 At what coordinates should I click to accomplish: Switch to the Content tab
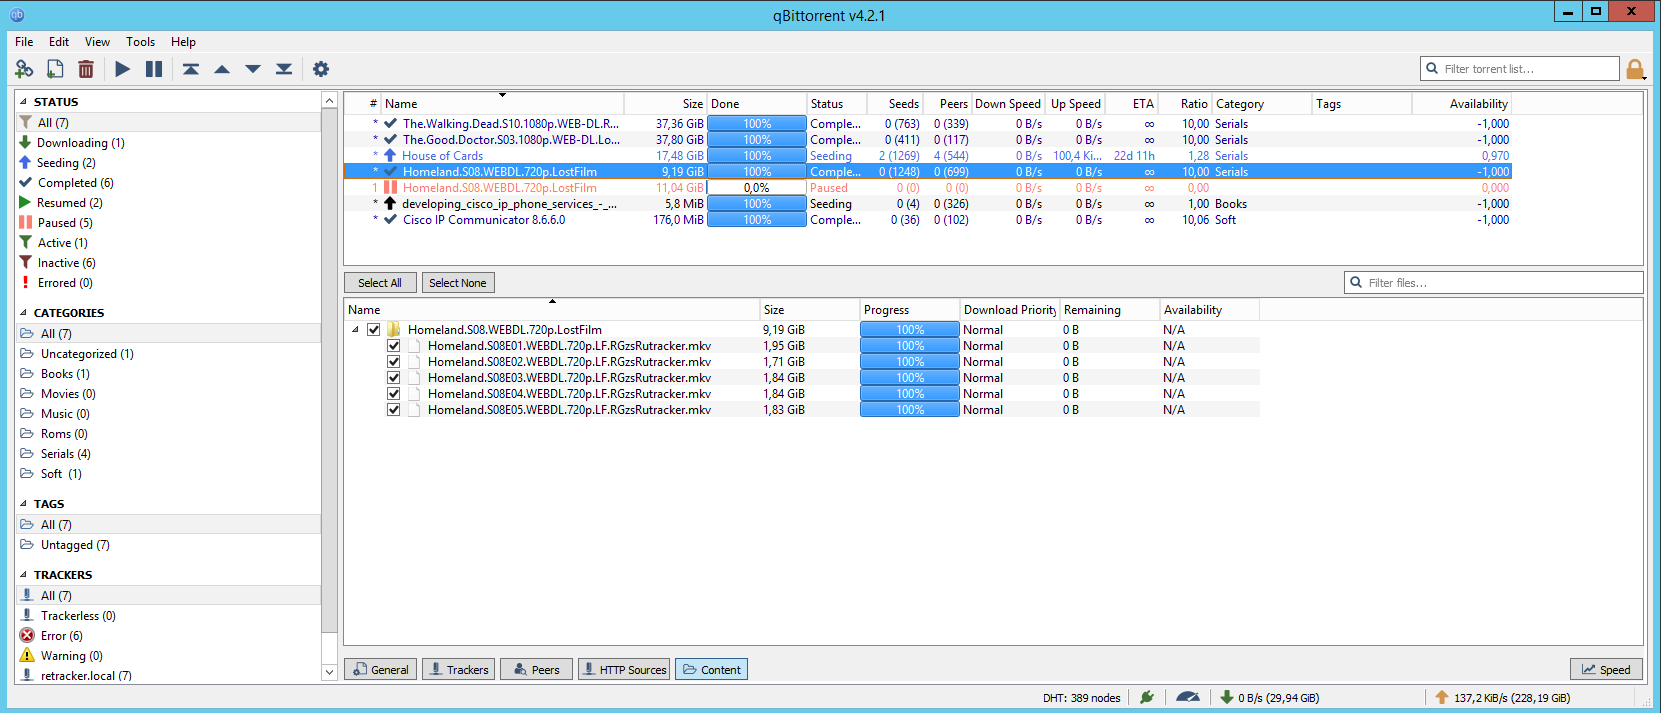pyautogui.click(x=712, y=670)
